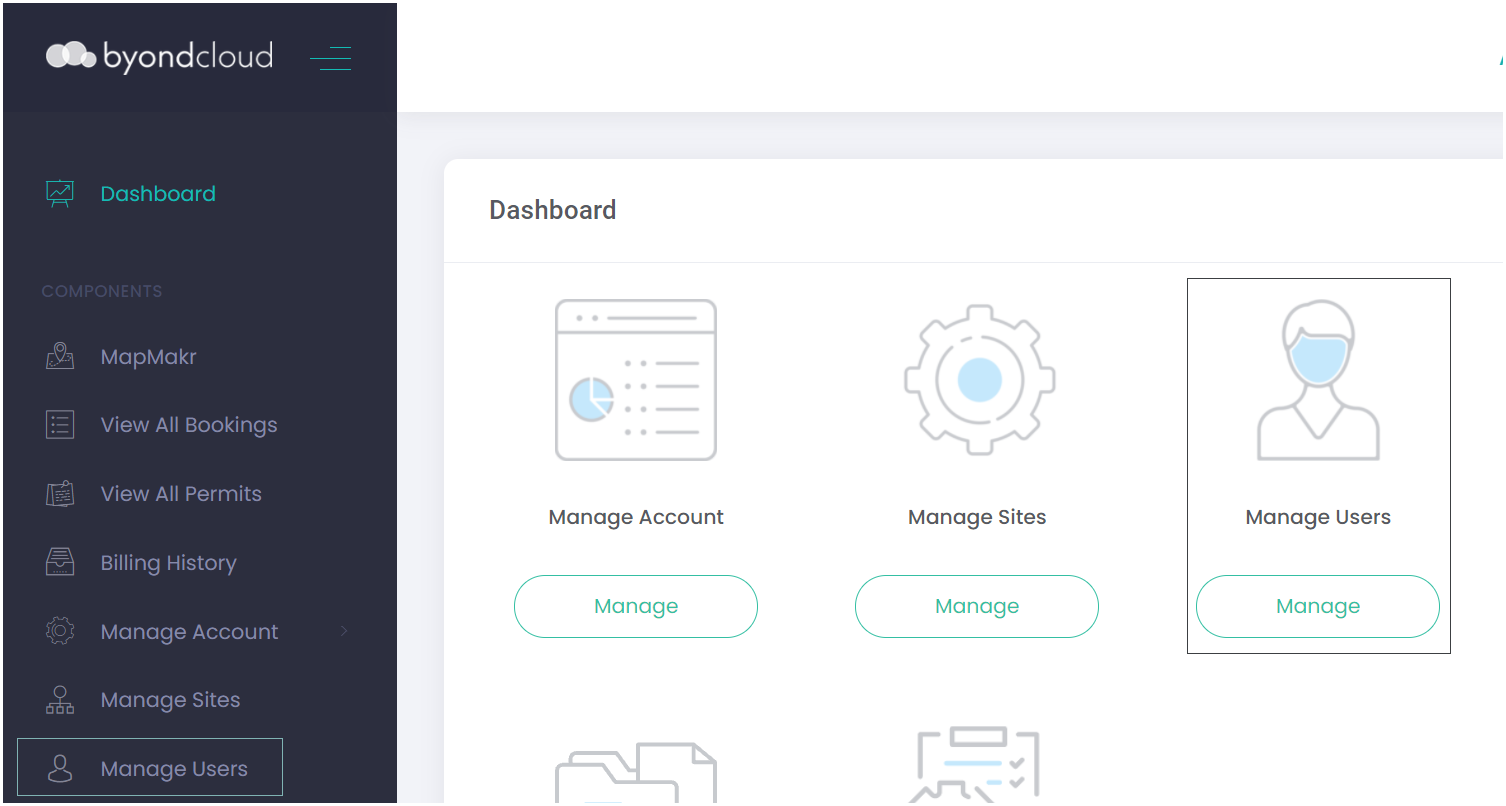1506x806 pixels.
Task: Toggle the sidebar hamburger menu
Action: click(331, 58)
